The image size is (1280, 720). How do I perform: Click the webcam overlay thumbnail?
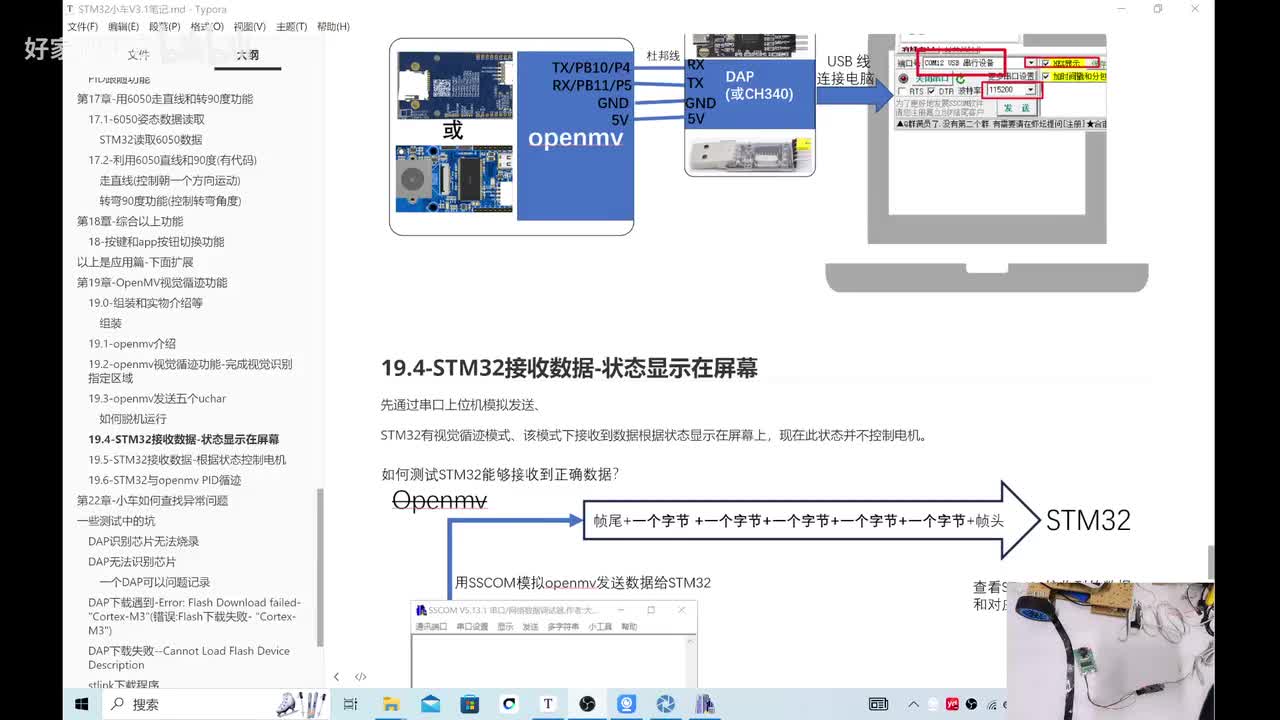1110,650
